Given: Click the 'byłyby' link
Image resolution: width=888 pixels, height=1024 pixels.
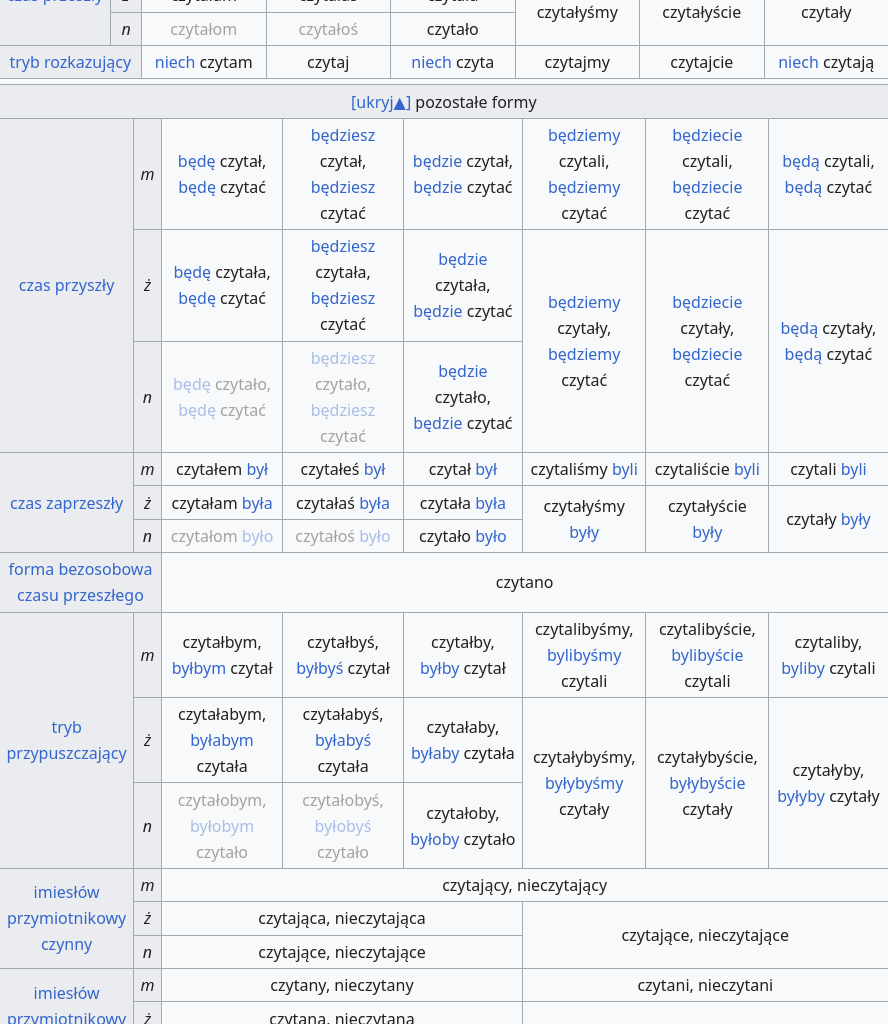Looking at the screenshot, I should [x=801, y=796].
